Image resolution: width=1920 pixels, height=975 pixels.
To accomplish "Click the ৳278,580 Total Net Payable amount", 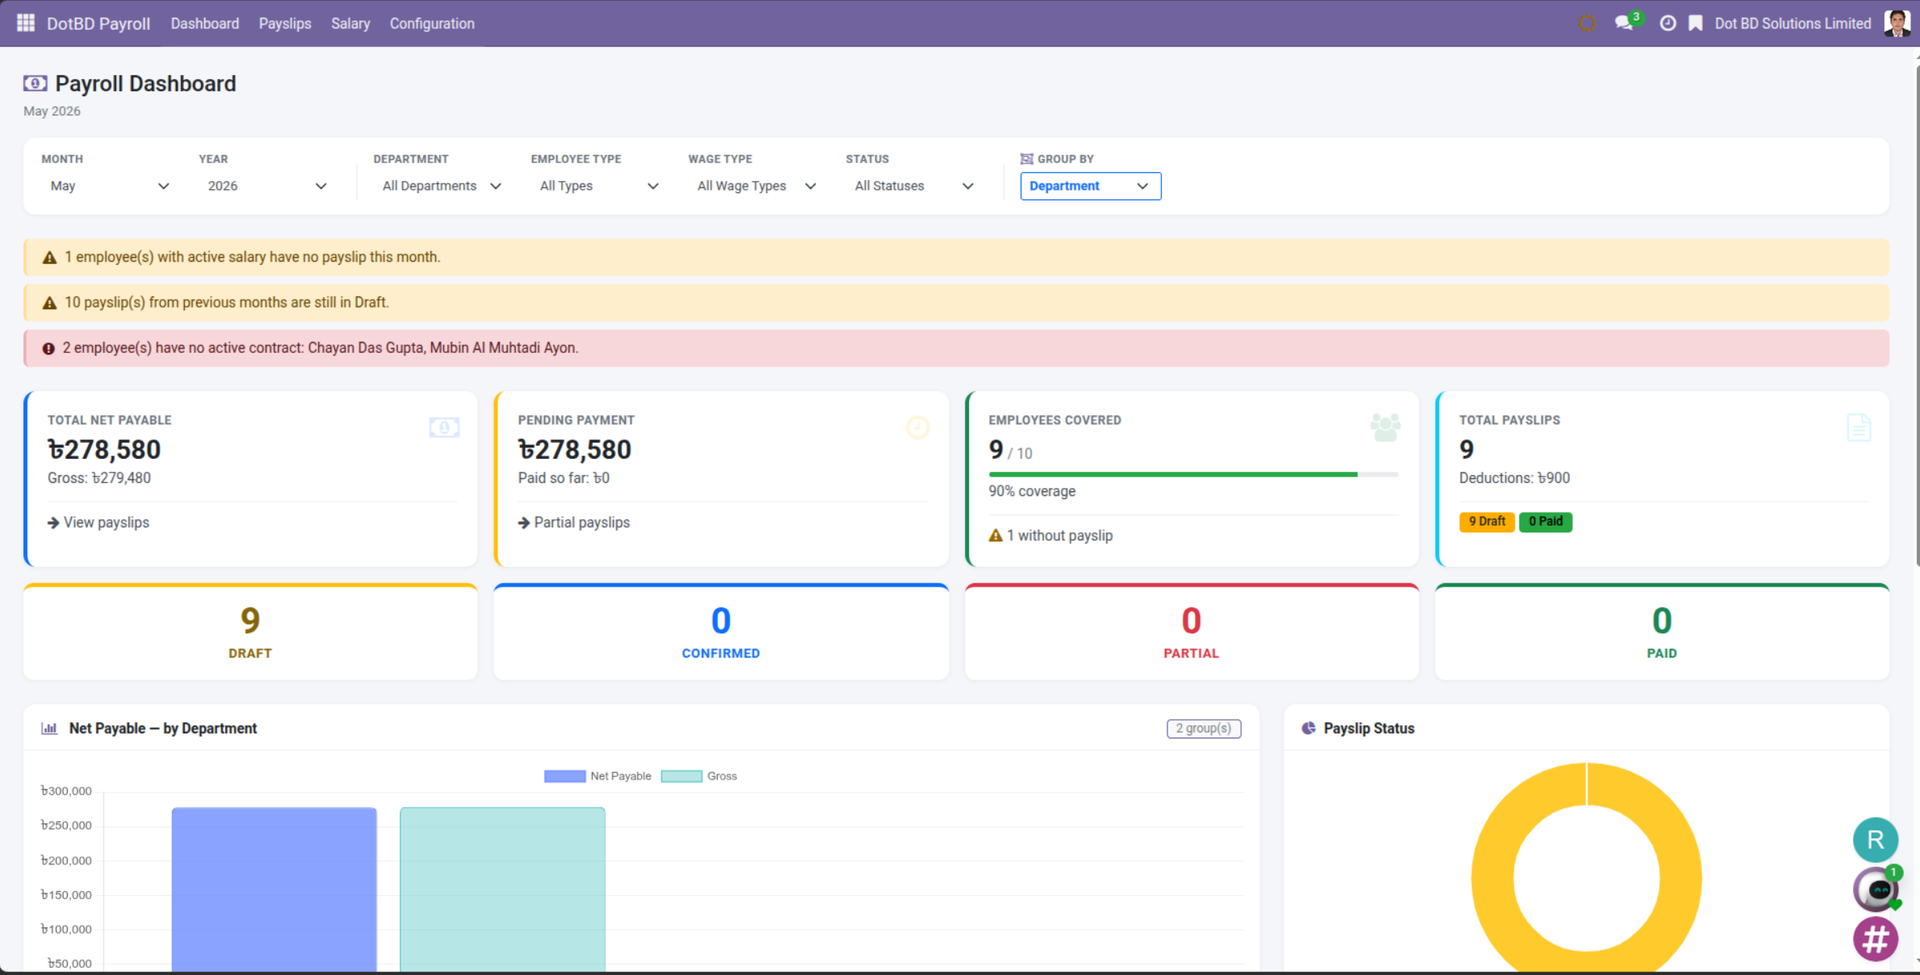I will point(104,450).
